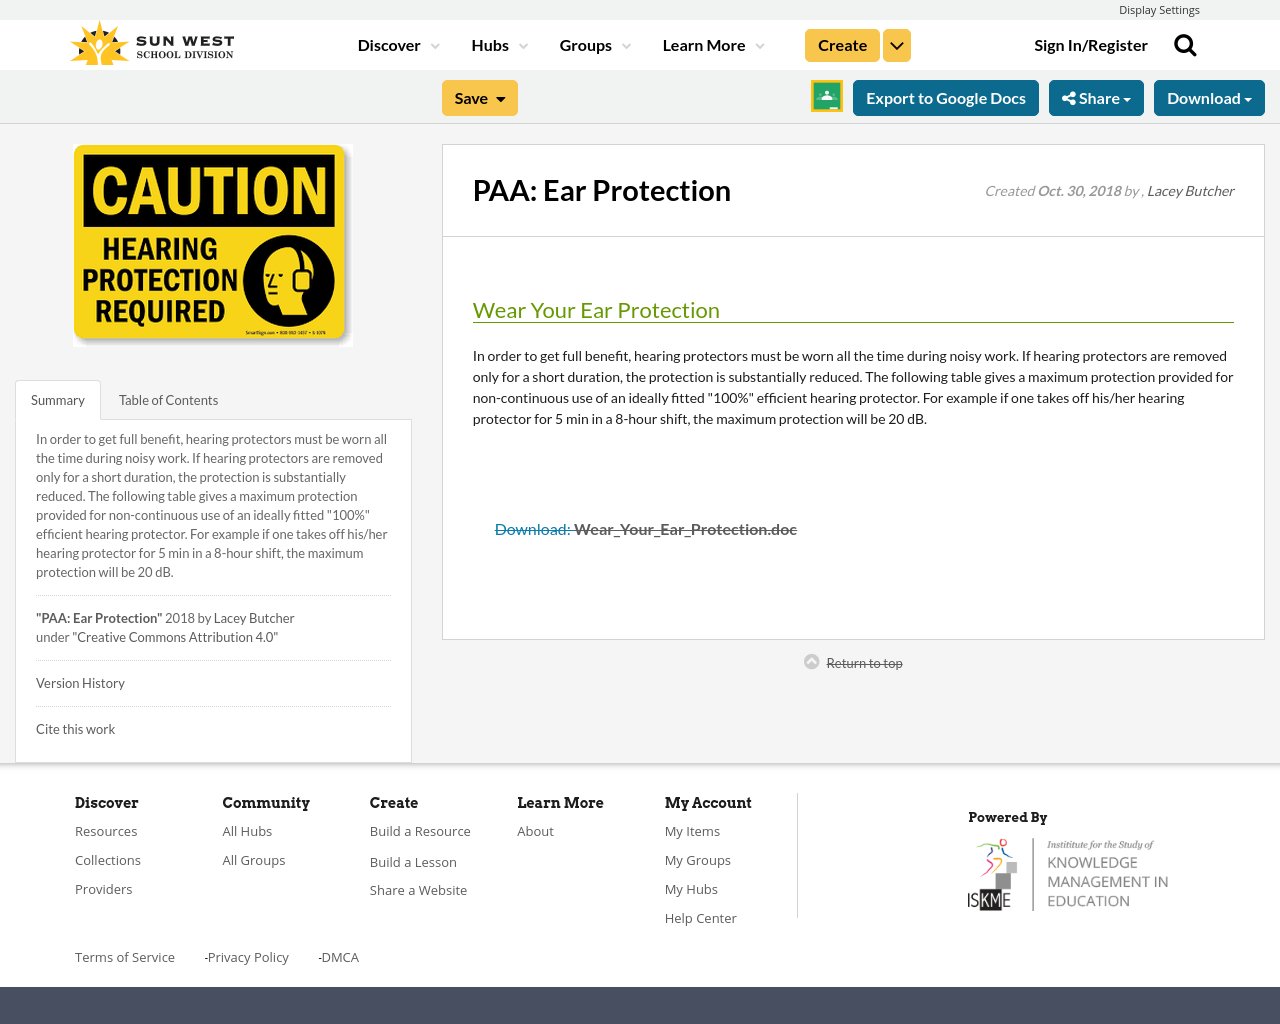This screenshot has height=1024, width=1280.
Task: Expand the Download options dropdown
Action: 1209,96
